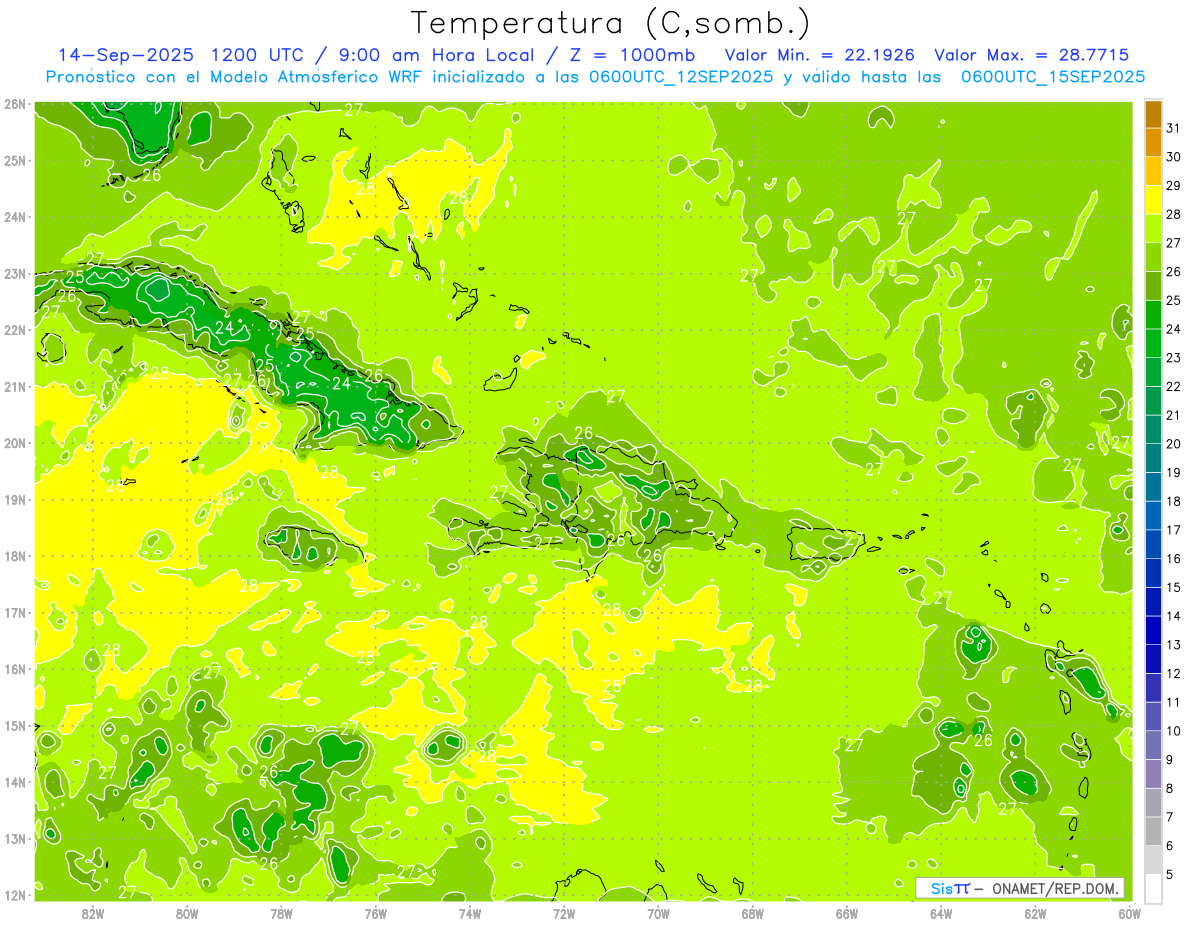The image size is (1200, 927).
Task: Click the 'Temperatura (C,somb.)' map title
Action: pyautogui.click(x=611, y=24)
